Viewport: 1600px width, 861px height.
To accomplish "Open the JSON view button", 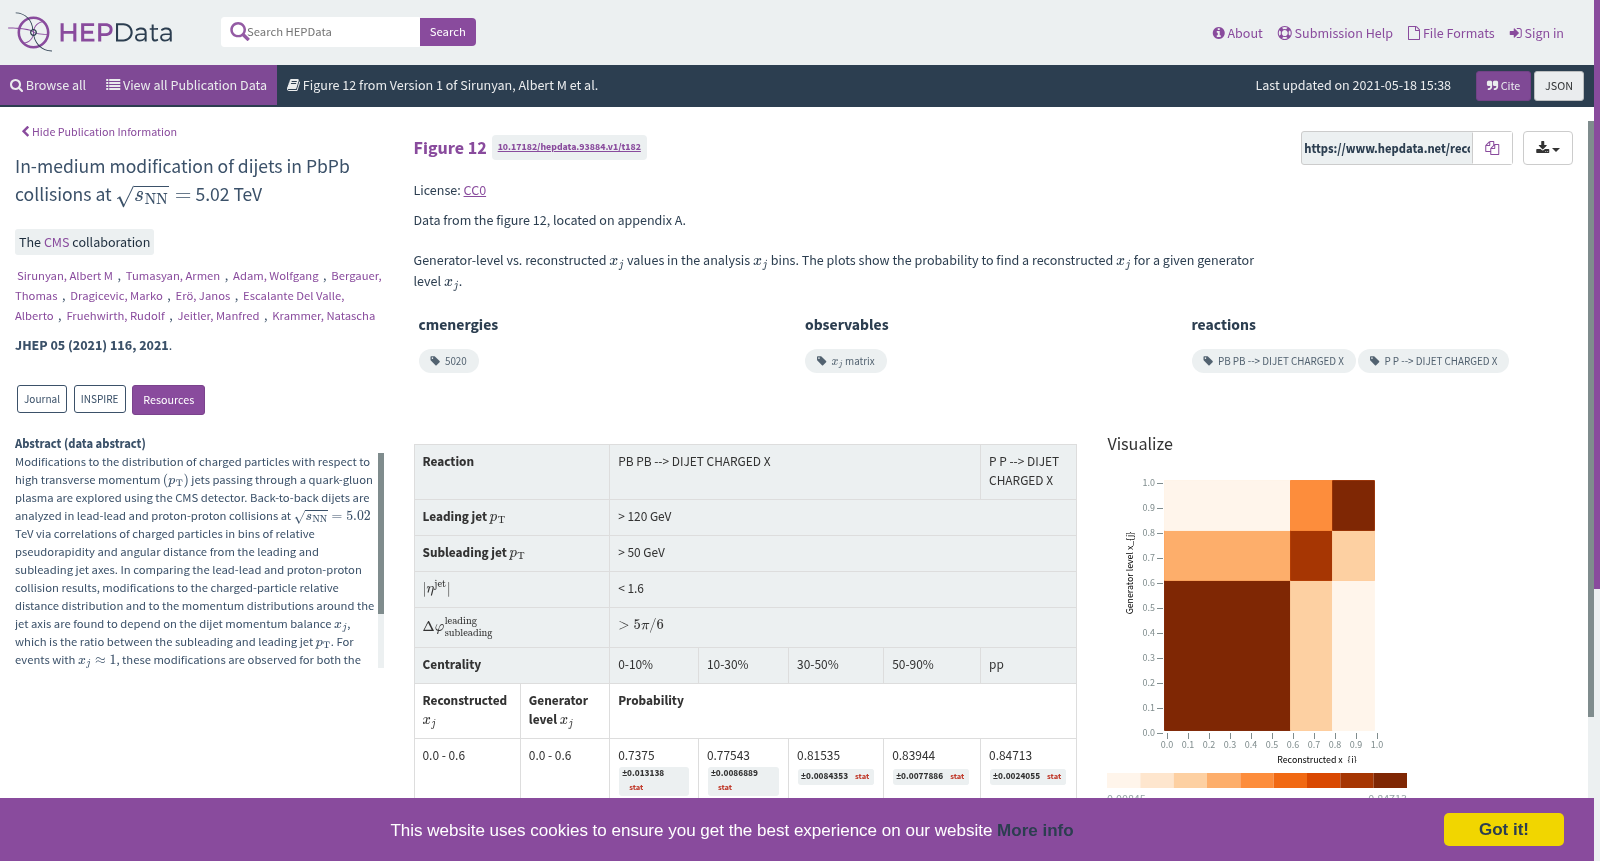I will 1559,86.
